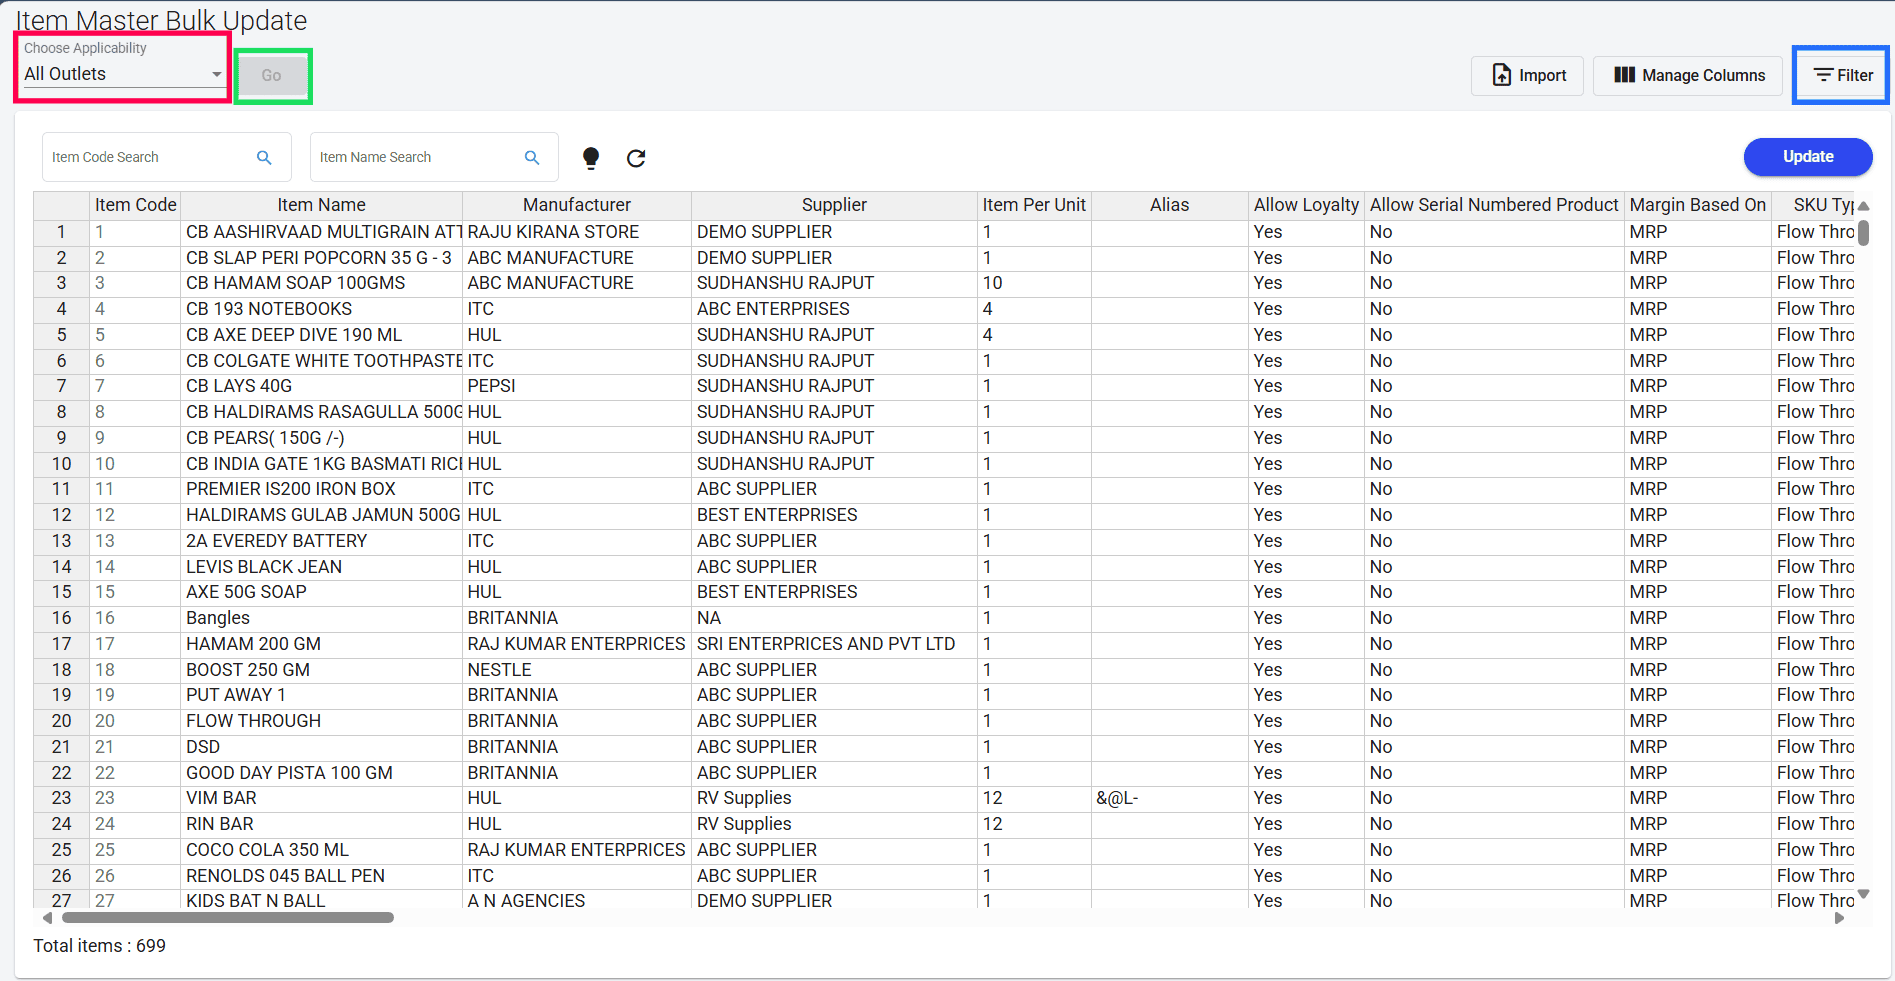1895x981 pixels.
Task: Click the Item Code column header
Action: point(136,205)
